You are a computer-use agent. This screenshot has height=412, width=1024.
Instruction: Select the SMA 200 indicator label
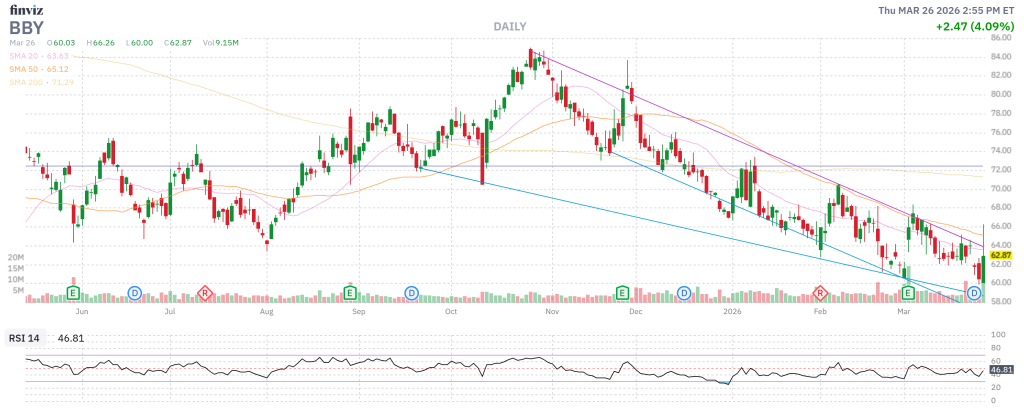point(43,82)
